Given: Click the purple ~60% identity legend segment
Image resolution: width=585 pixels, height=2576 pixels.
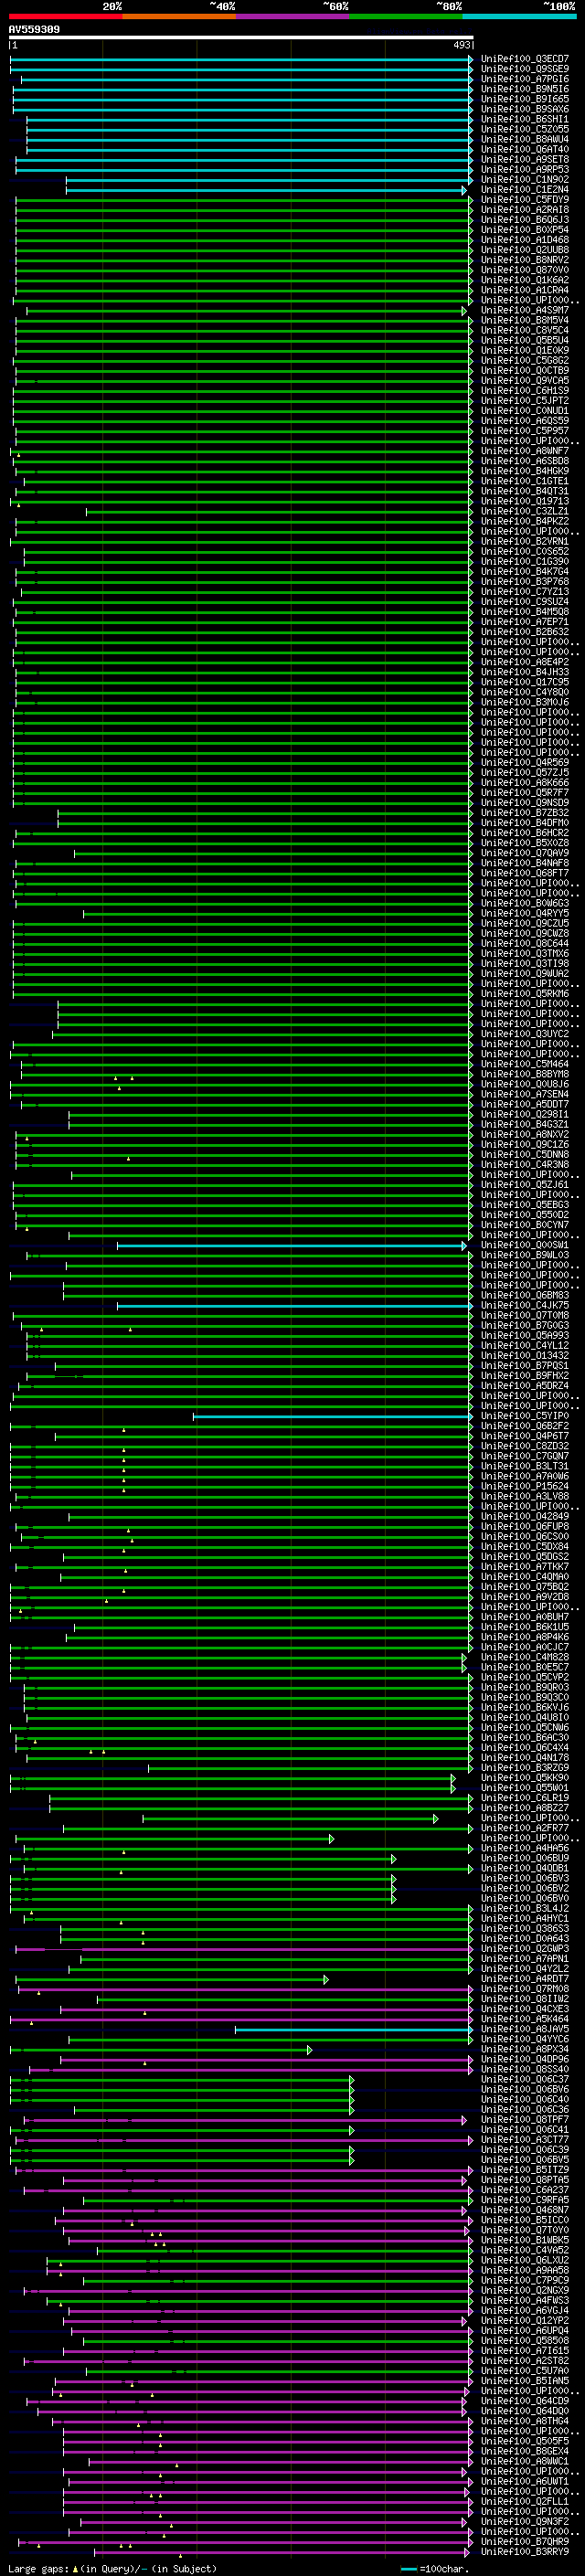Looking at the screenshot, I should click(292, 16).
